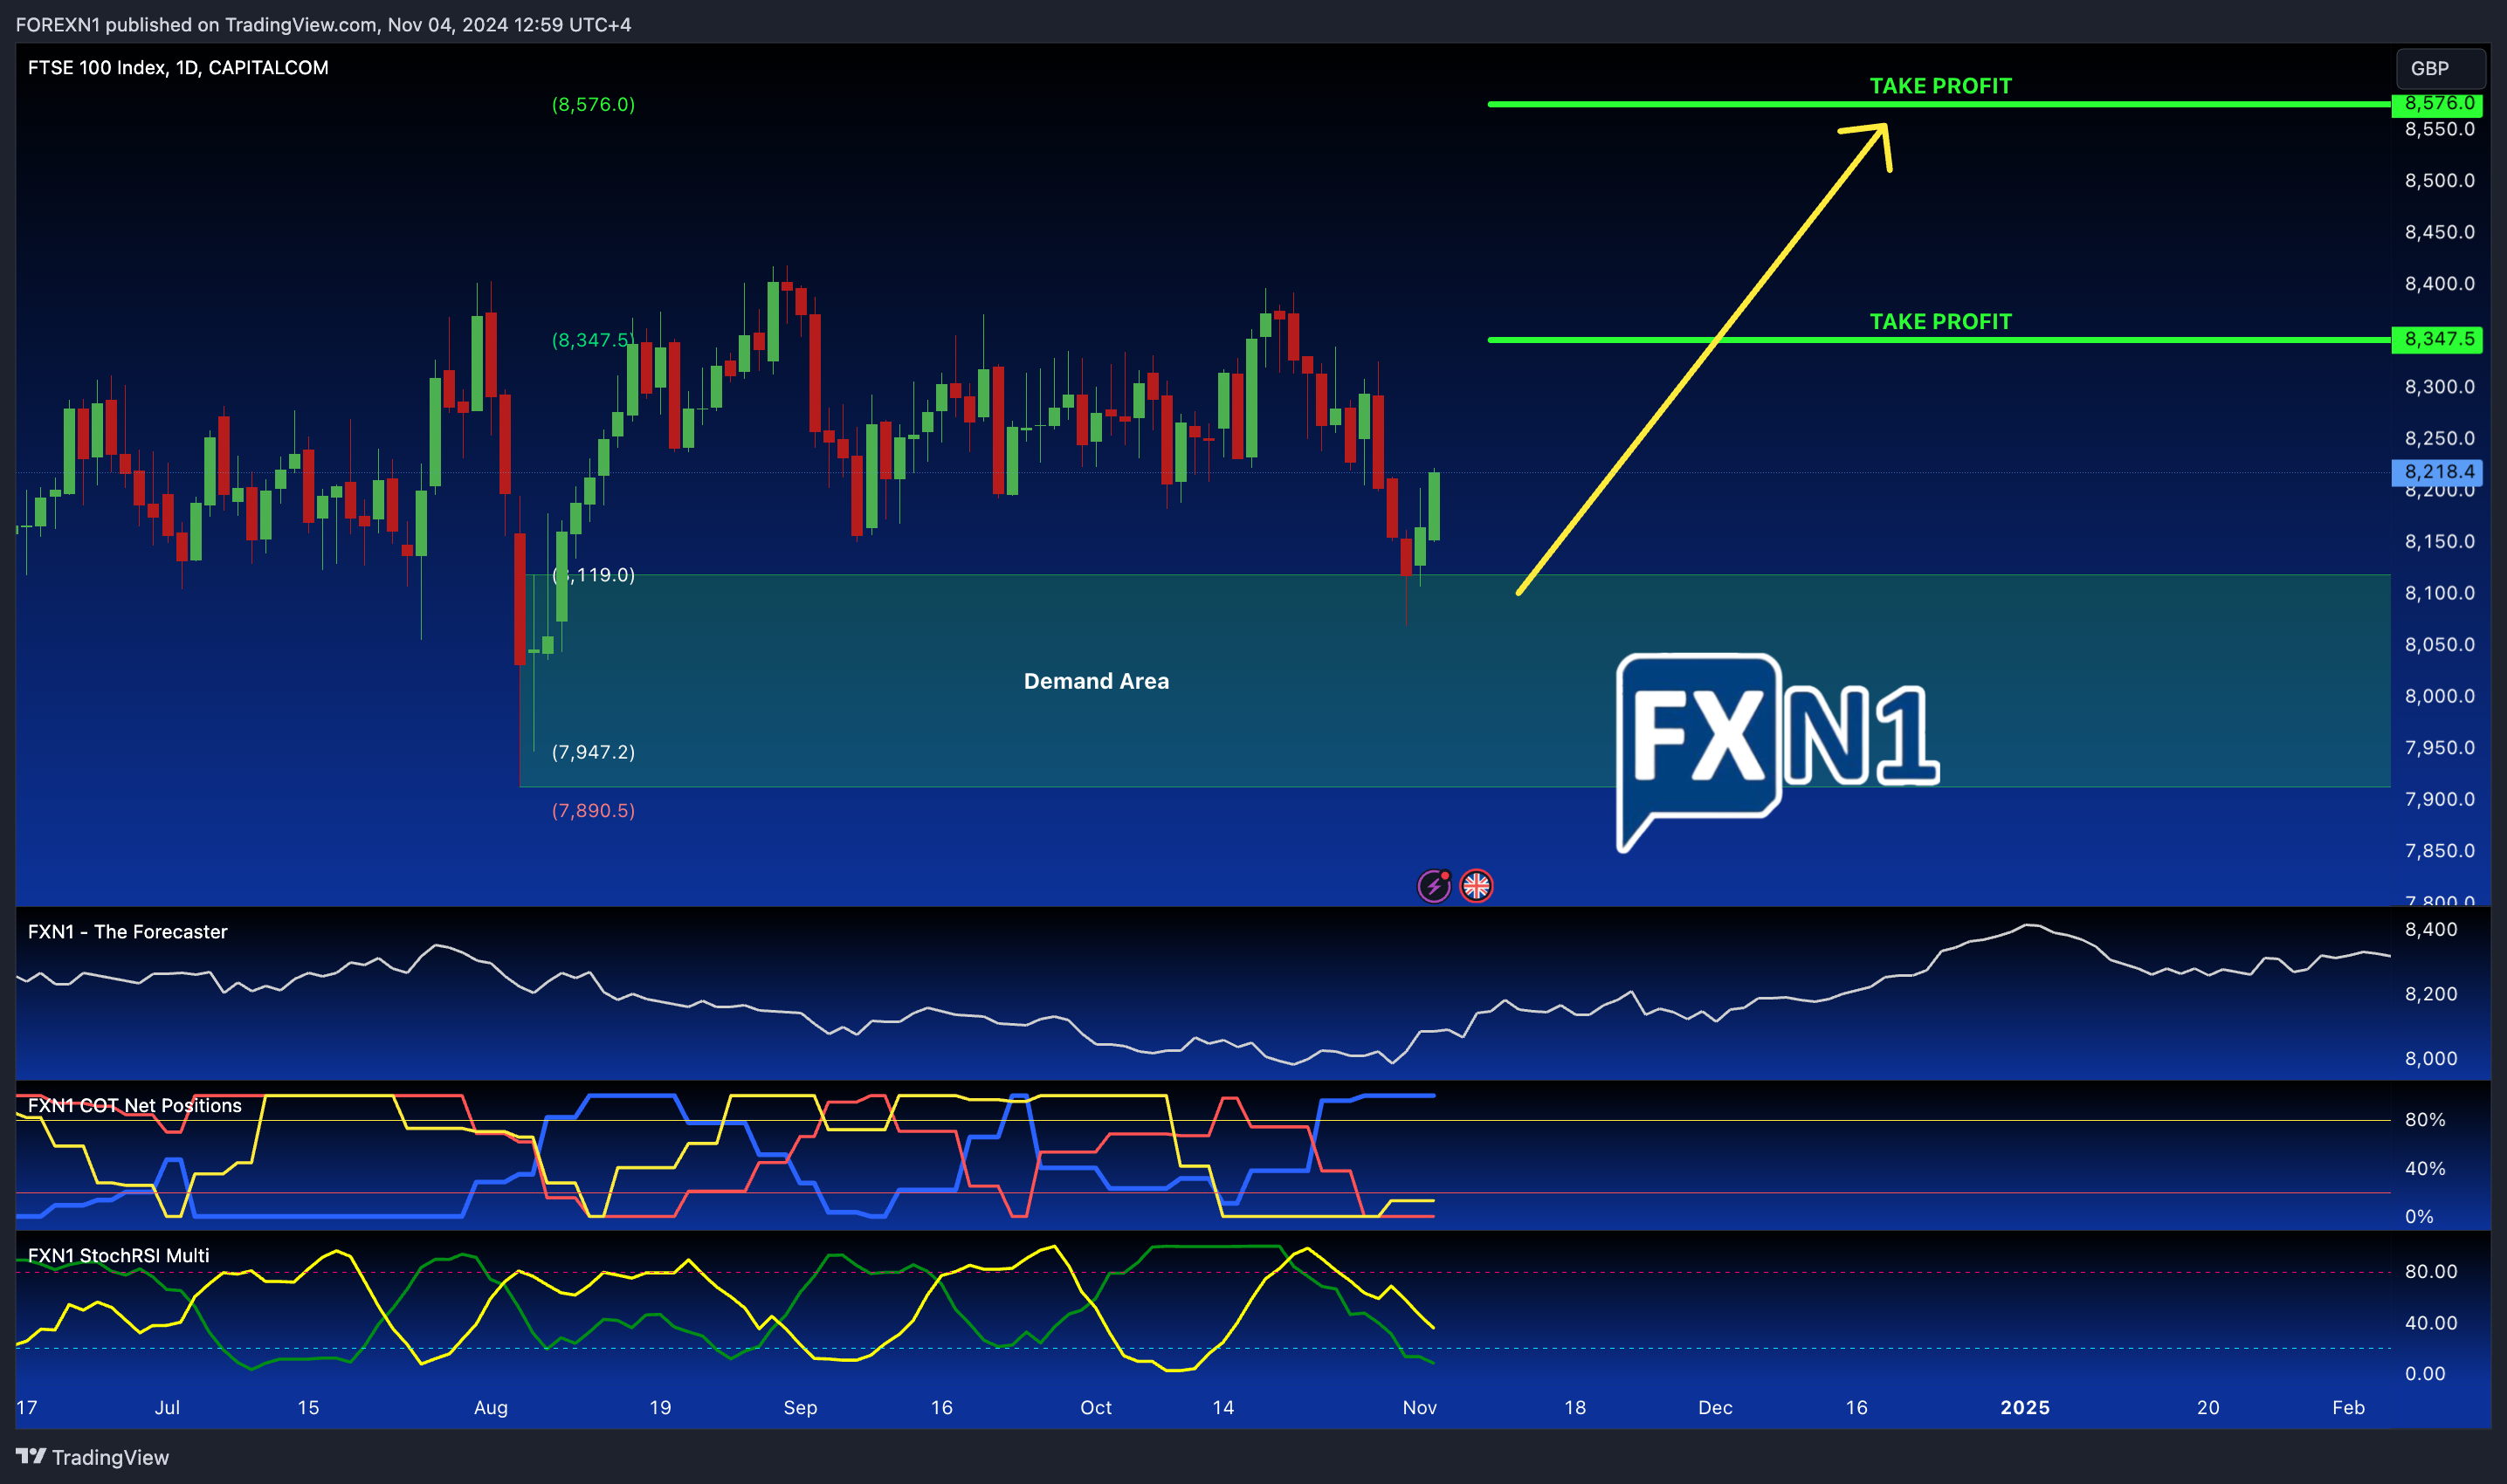Select the 8,576.0 price axis label

coord(2438,103)
